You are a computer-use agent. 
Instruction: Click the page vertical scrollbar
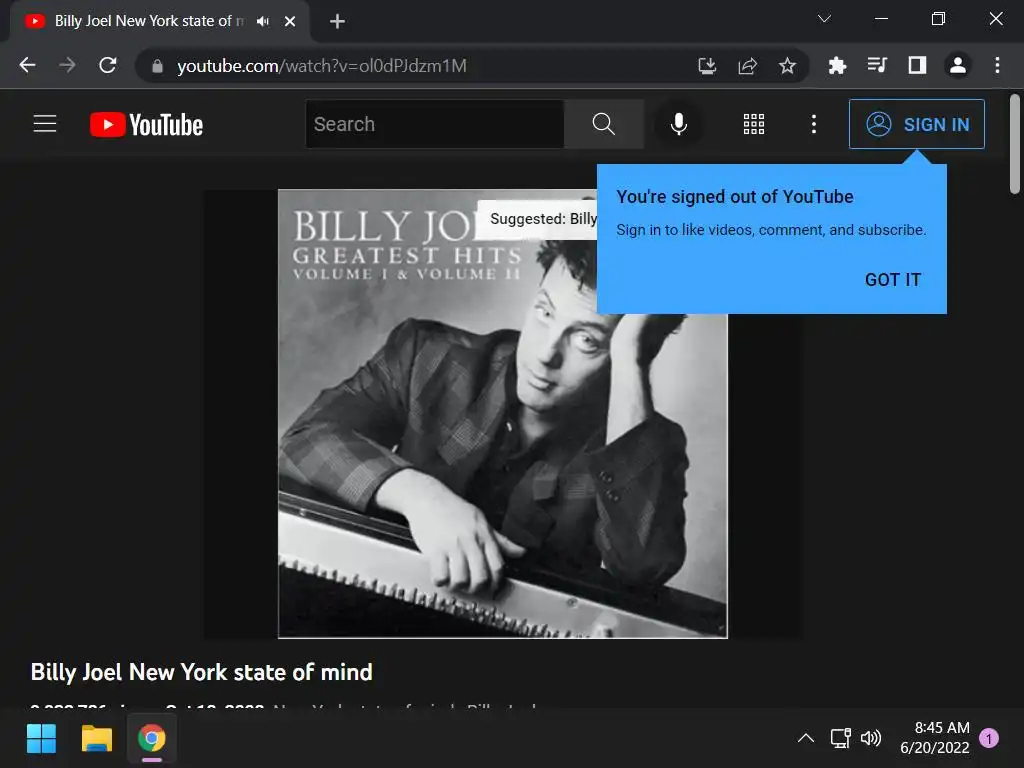coord(1014,144)
